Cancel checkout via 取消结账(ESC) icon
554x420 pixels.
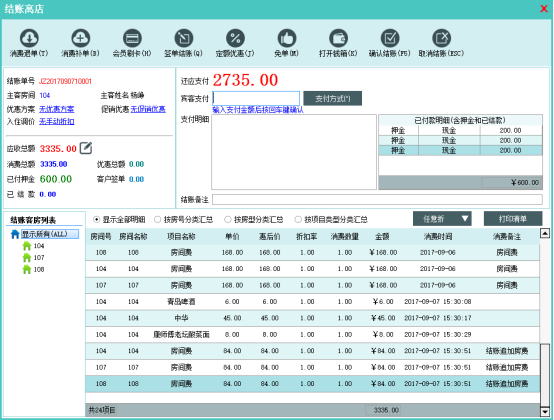click(x=441, y=38)
